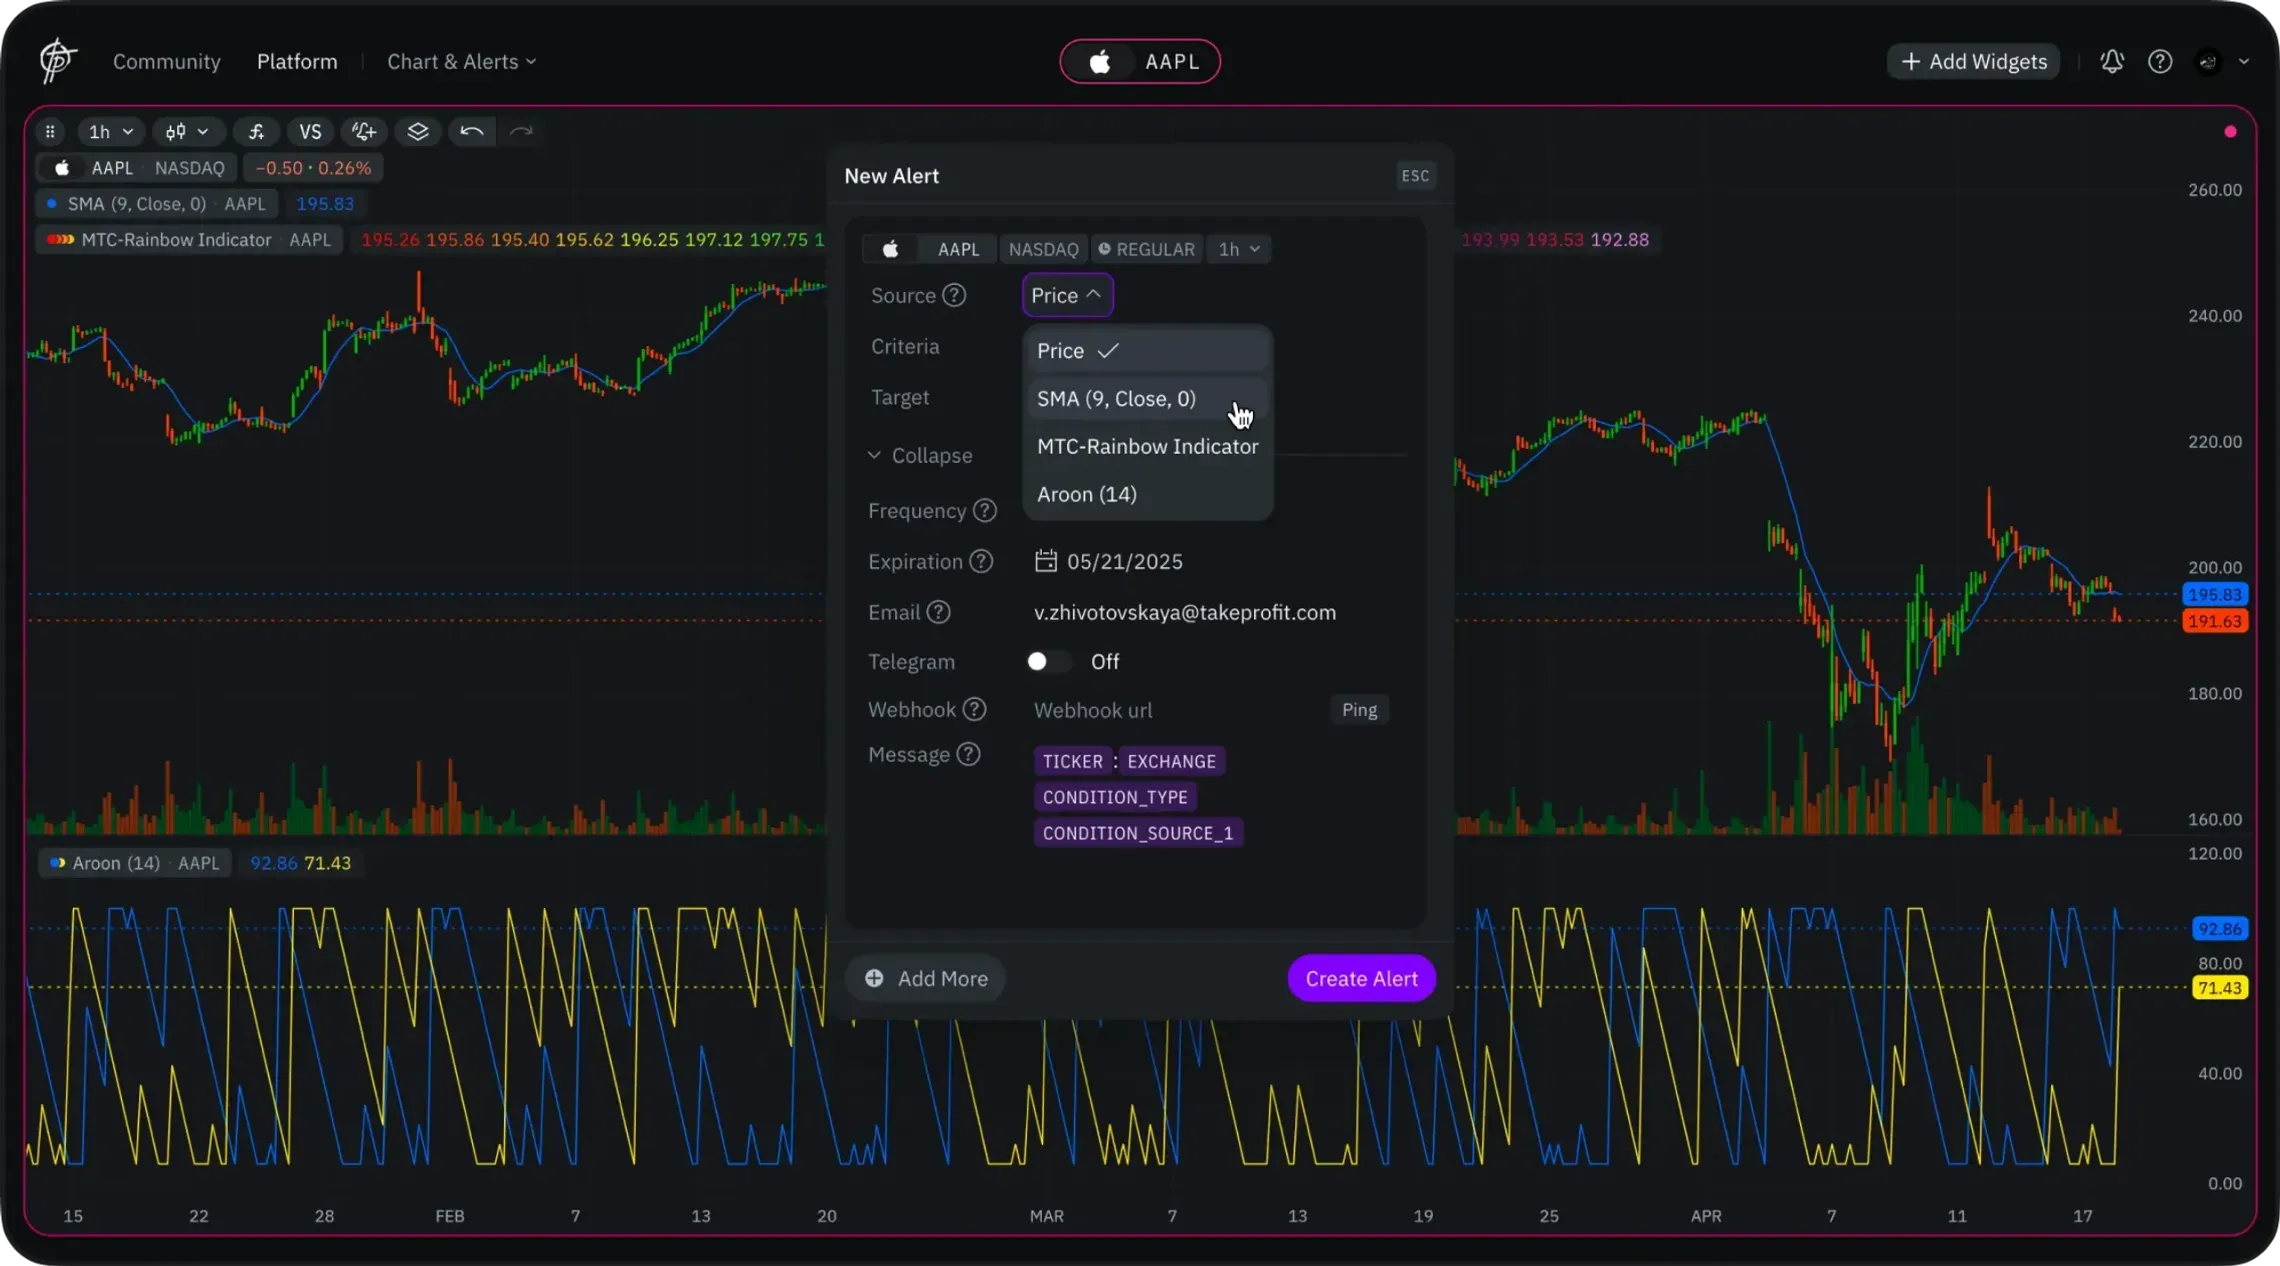The image size is (2280, 1266).
Task: Open the layers icon in chart toolbar
Action: (x=418, y=131)
